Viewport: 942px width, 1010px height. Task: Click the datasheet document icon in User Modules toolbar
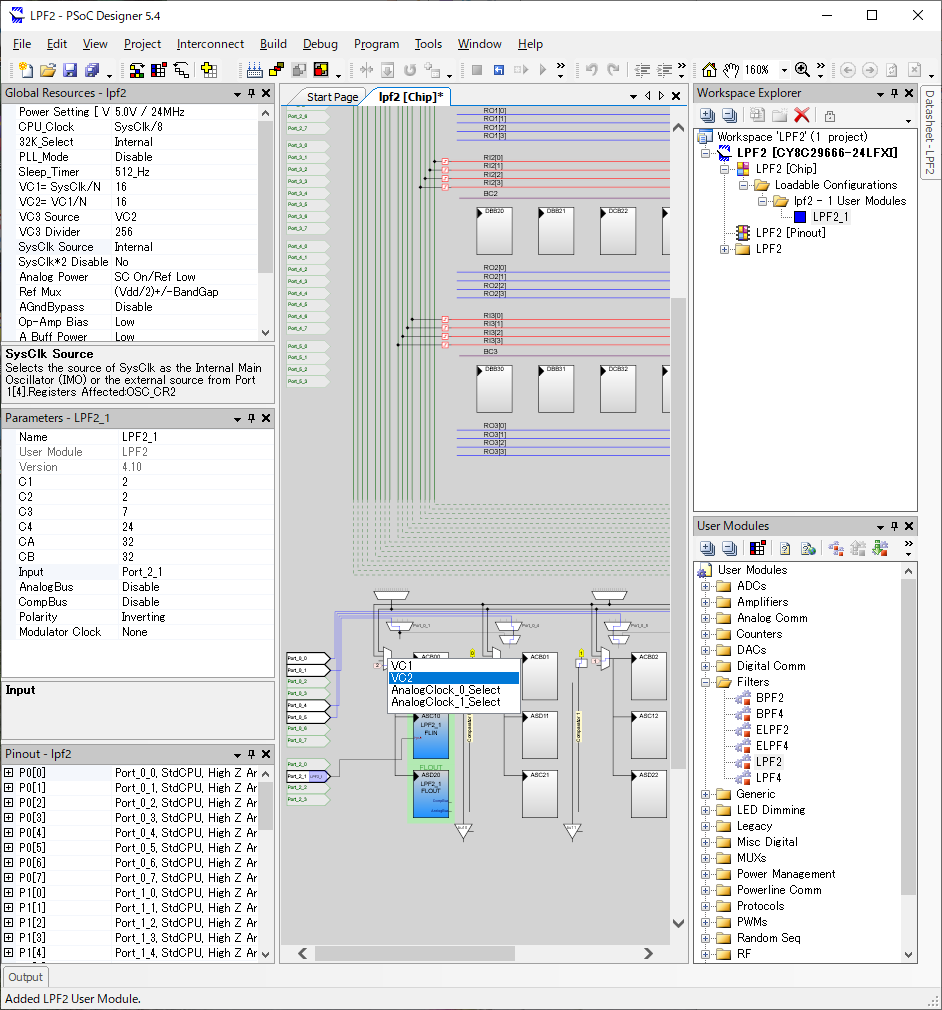pyautogui.click(x=785, y=548)
